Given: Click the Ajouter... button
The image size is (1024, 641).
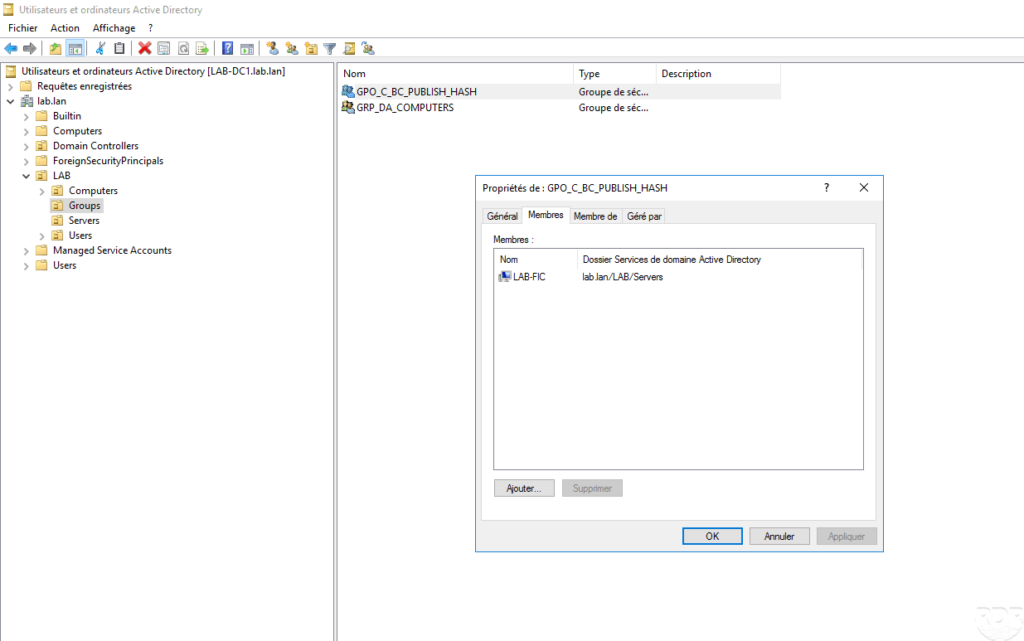Looking at the screenshot, I should [524, 489].
